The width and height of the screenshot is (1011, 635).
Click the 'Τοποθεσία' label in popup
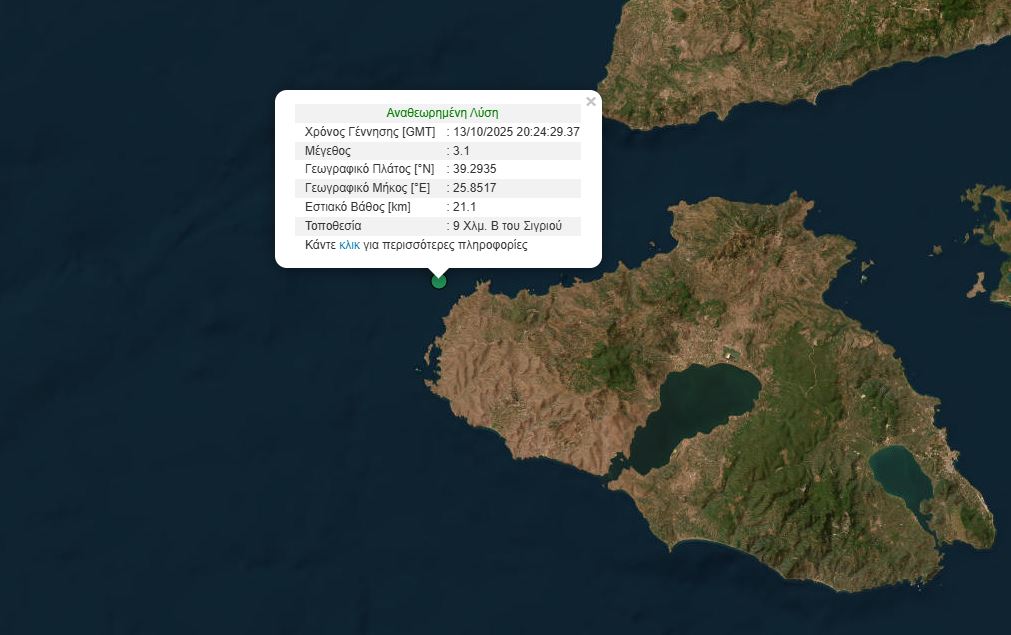[333, 226]
